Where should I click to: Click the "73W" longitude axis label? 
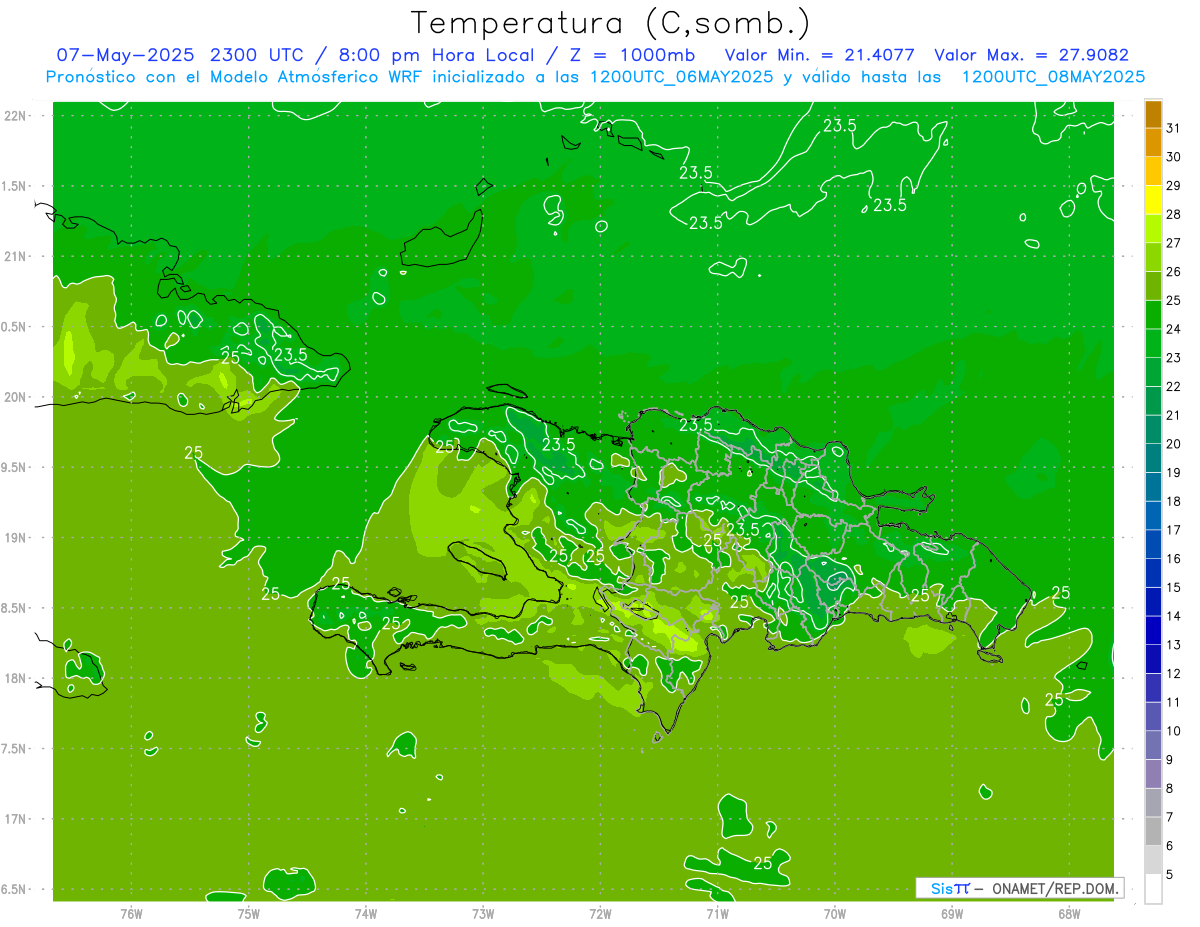(483, 913)
